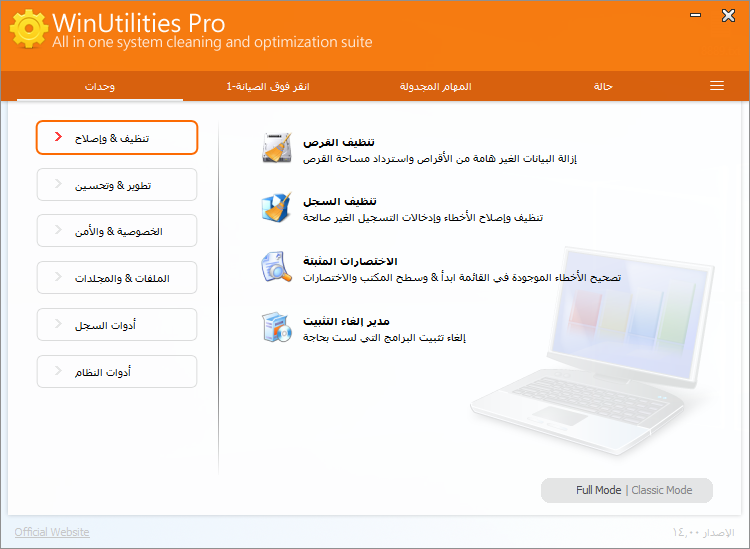Click the chevron beside تطوير & وتحسين
Viewport: 750px width, 549px height.
(x=58, y=184)
